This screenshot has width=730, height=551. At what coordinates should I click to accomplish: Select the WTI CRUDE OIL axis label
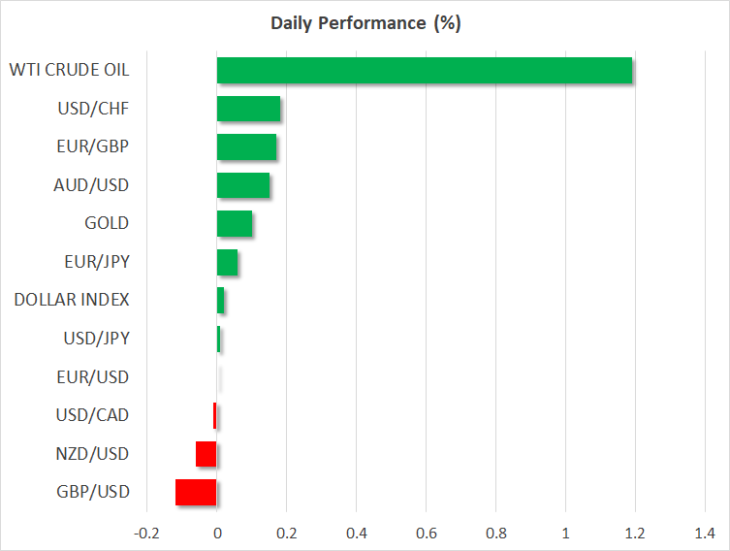[x=69, y=70]
